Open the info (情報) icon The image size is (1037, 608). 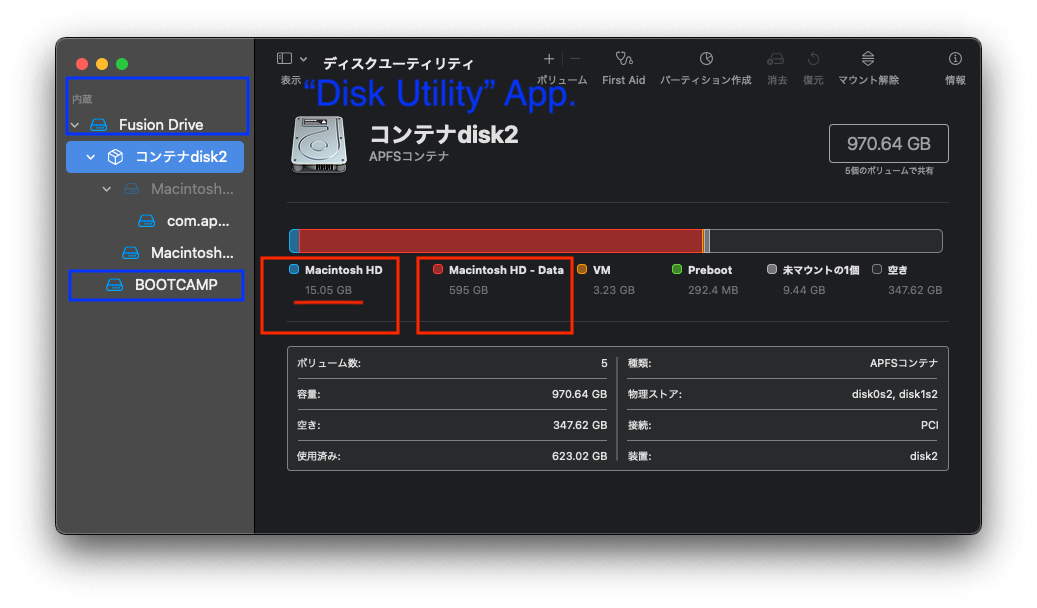[x=955, y=59]
